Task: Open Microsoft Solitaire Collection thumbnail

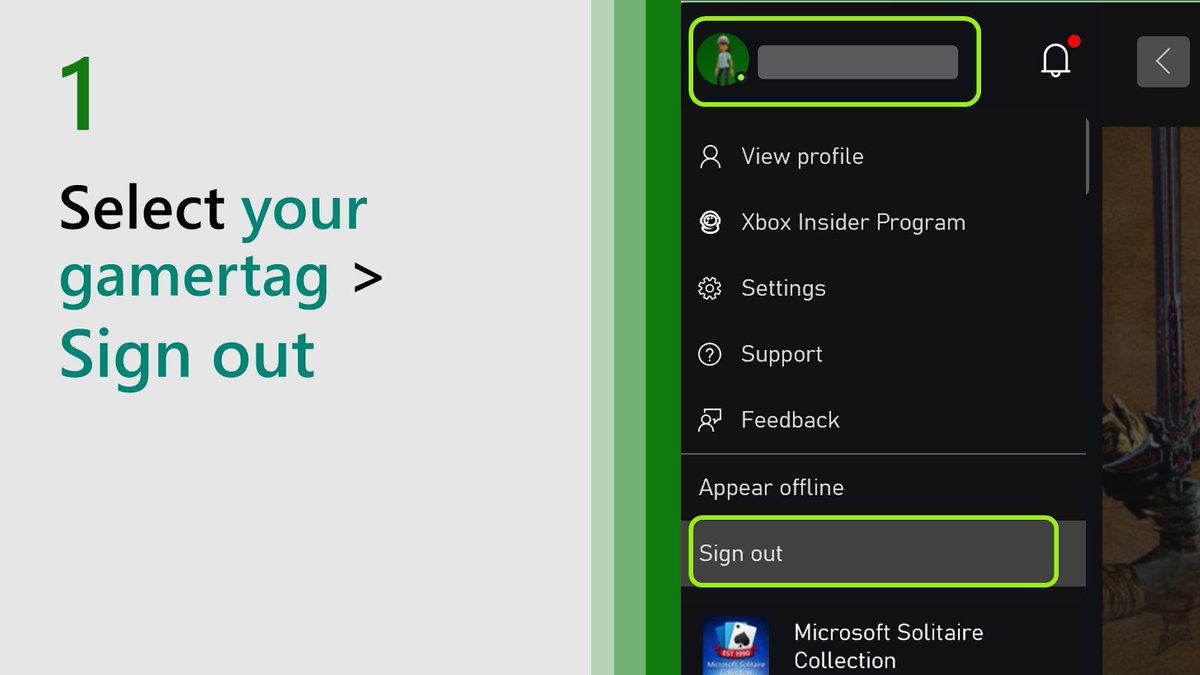Action: (x=735, y=646)
